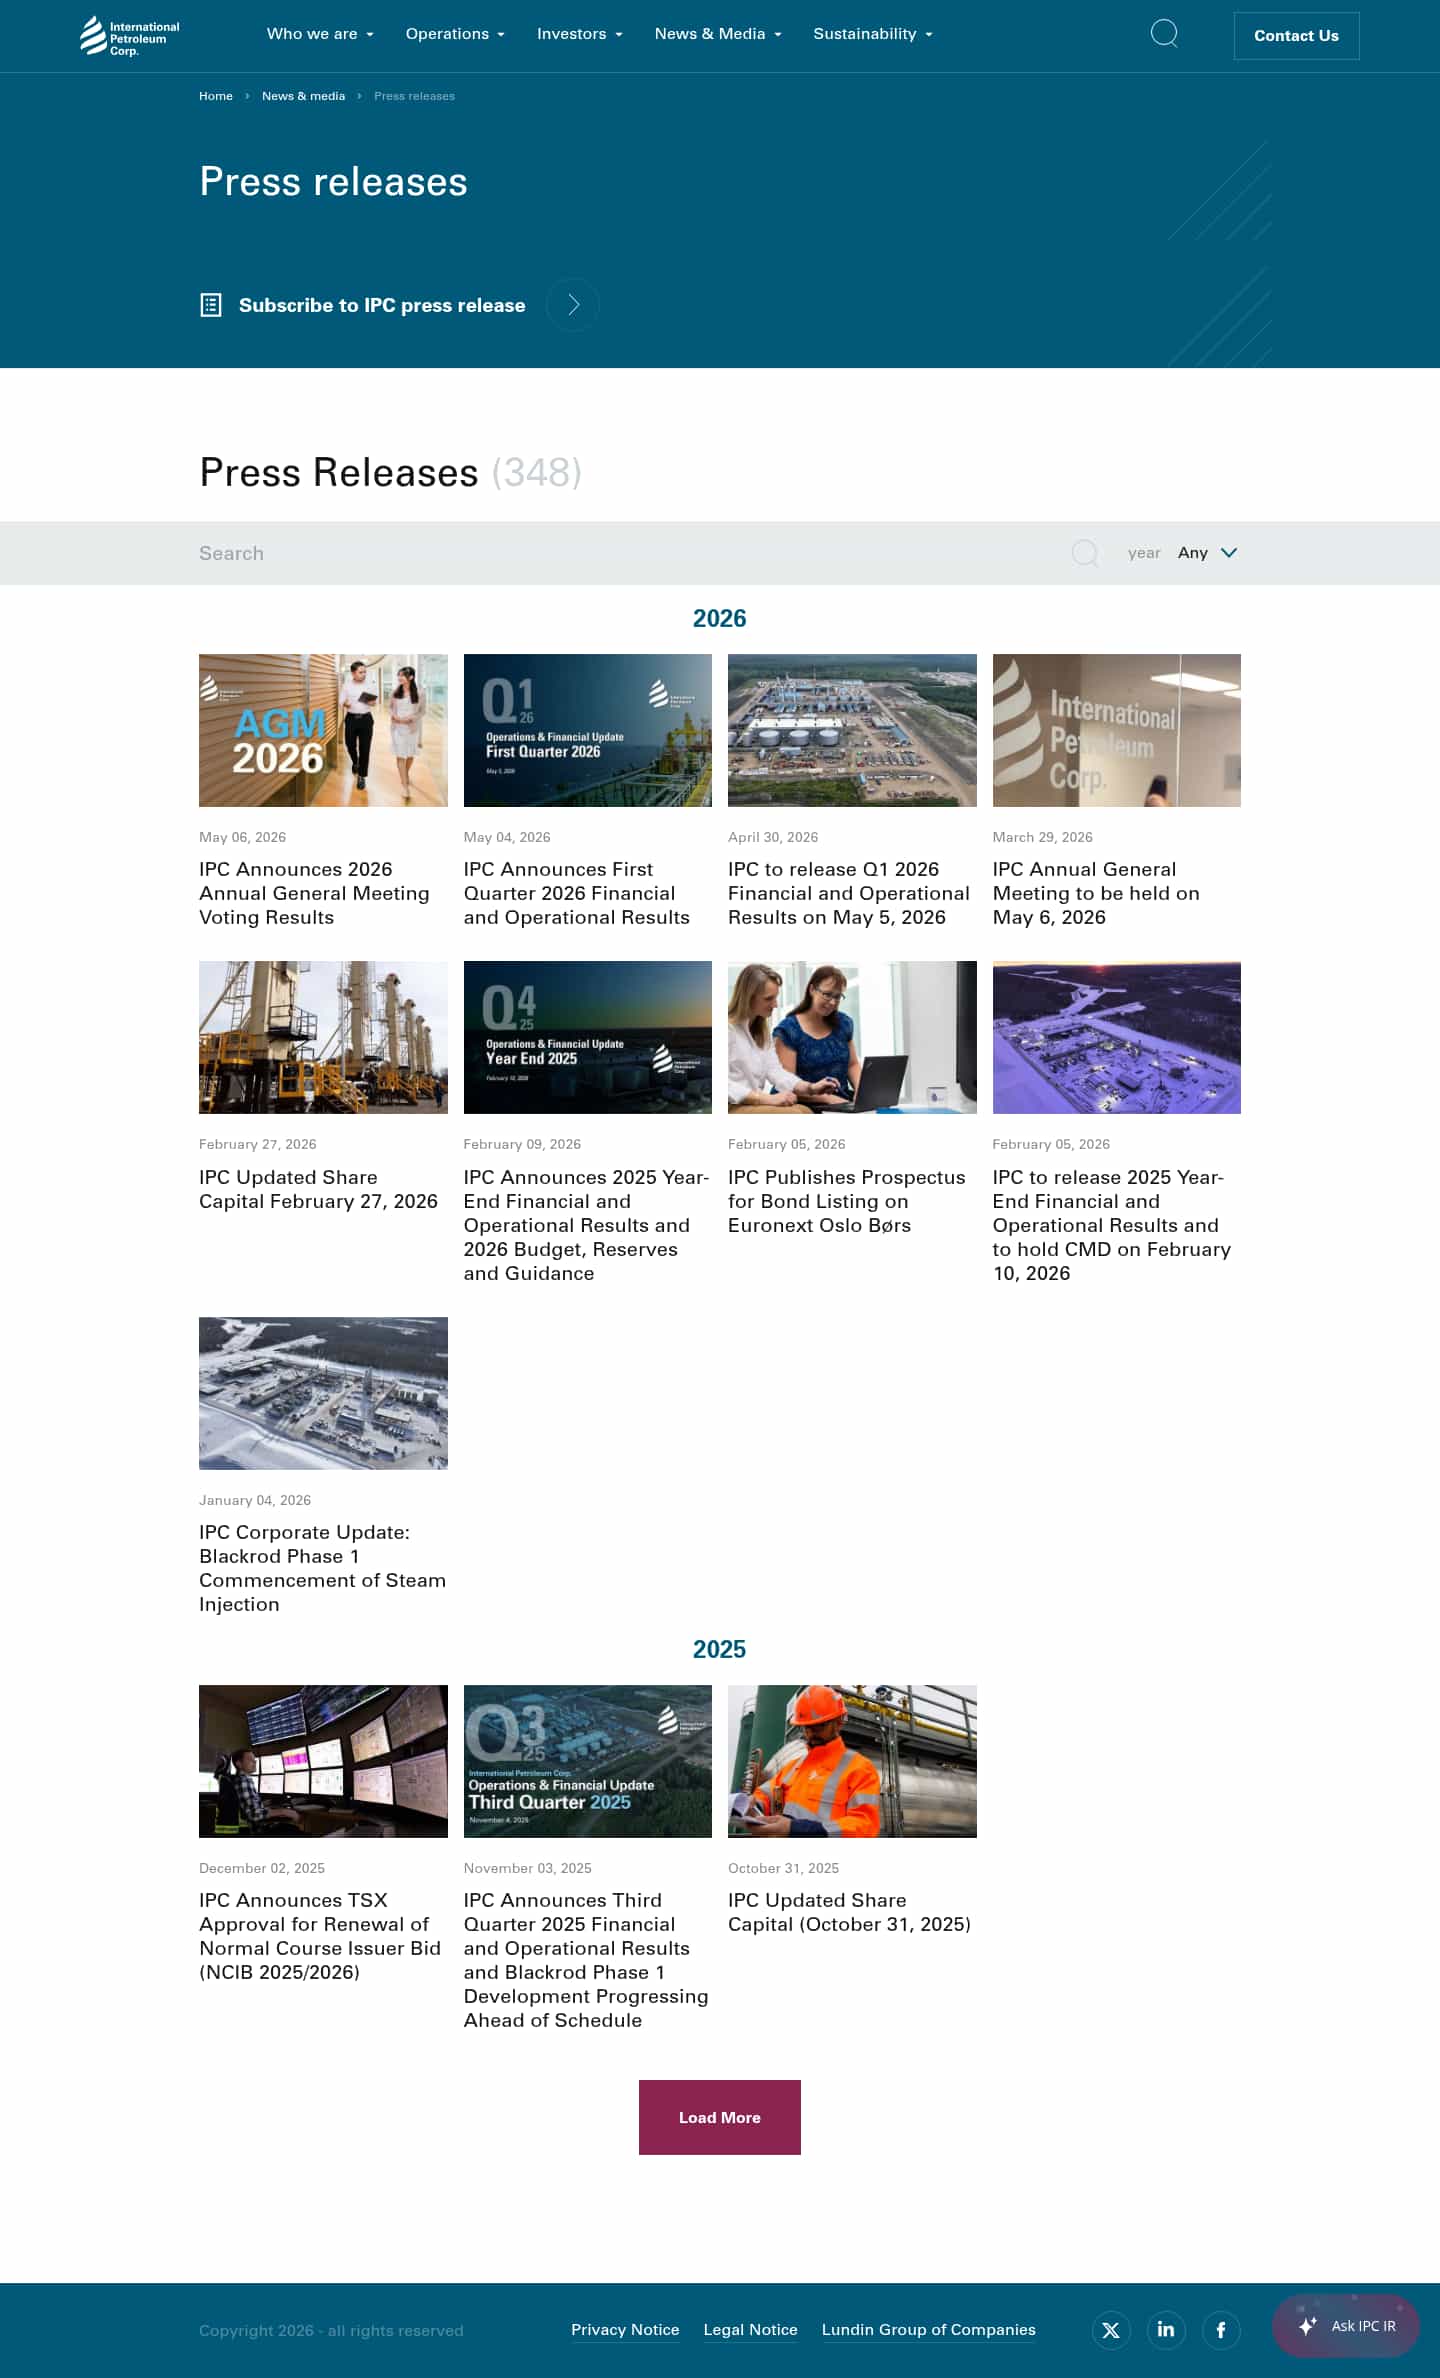Screen dimensions: 1440x2378
Task: Open IPC Announces 2025 Year-End Results title
Action: click(586, 1225)
